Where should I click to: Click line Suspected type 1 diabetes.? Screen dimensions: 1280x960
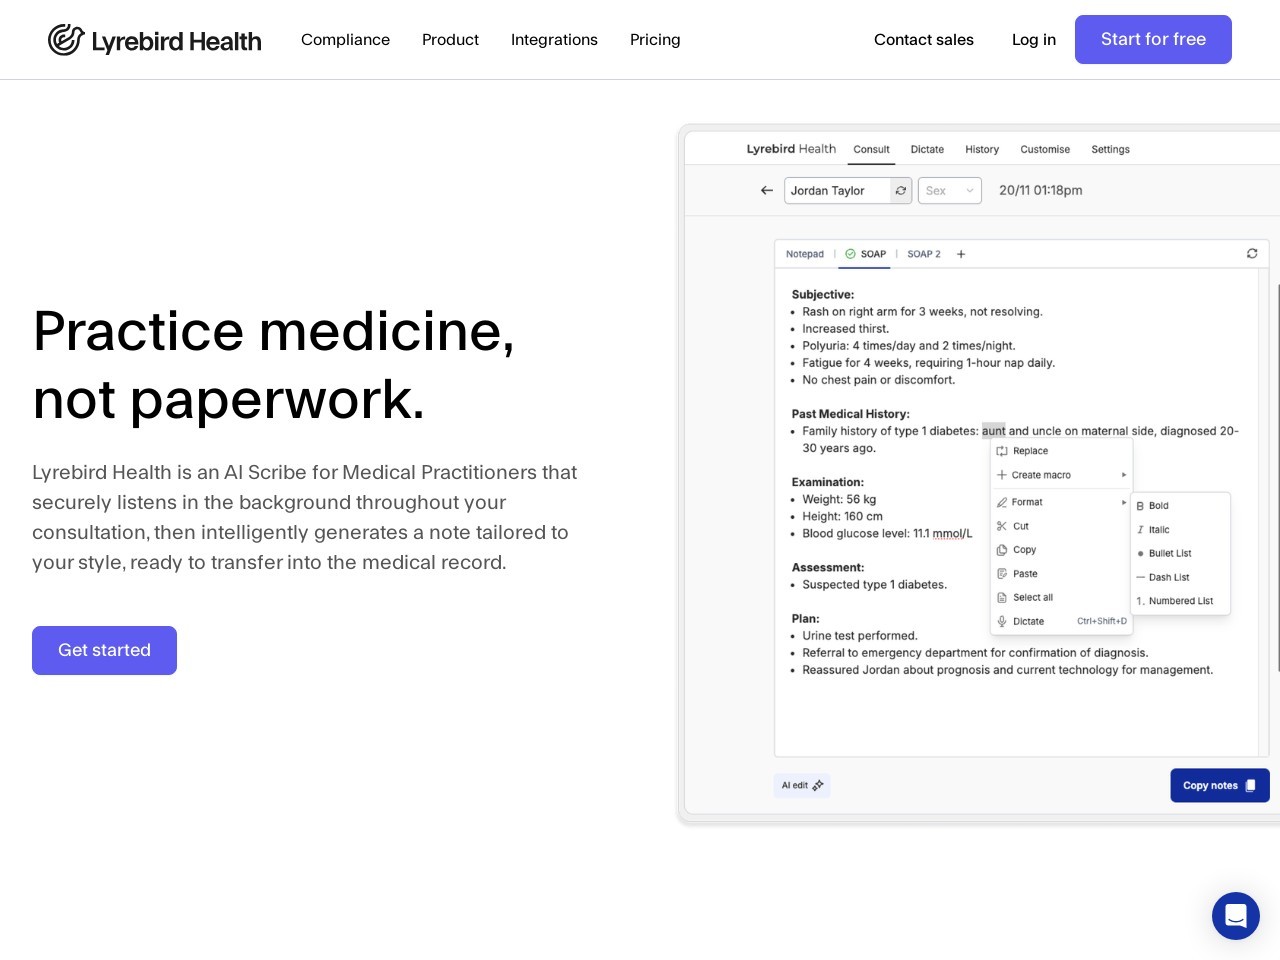coord(874,585)
